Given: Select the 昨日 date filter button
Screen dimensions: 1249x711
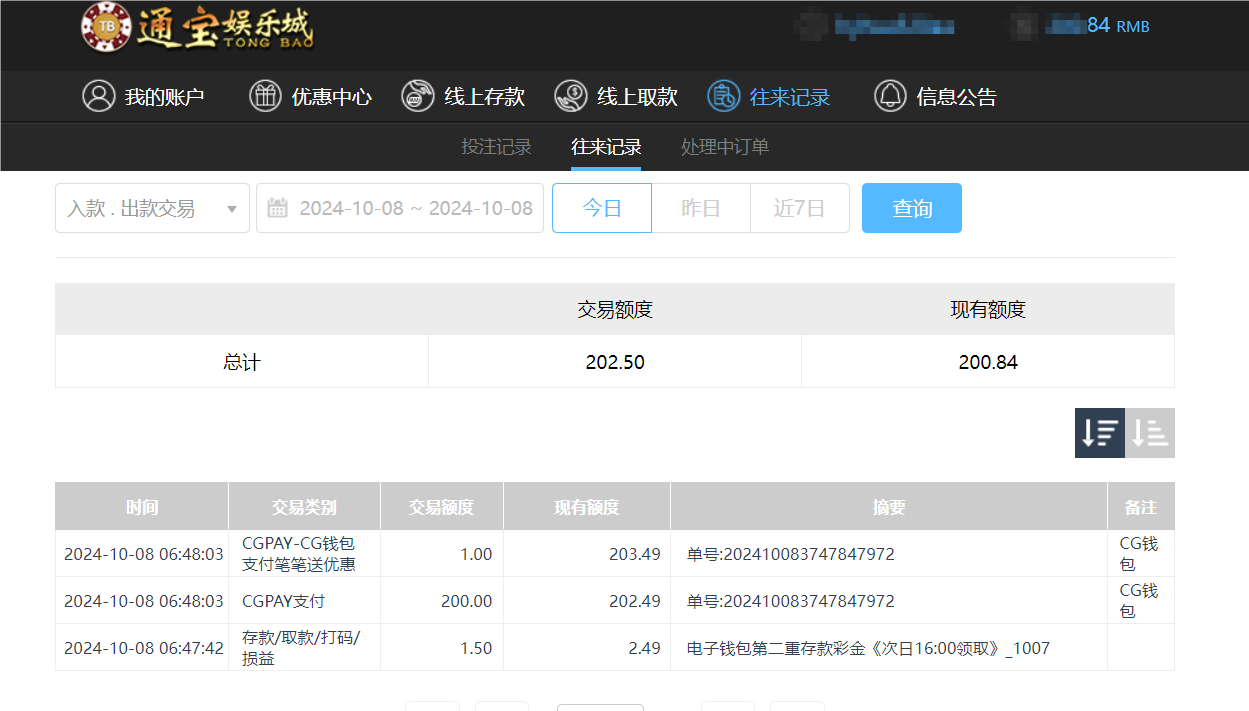Looking at the screenshot, I should coord(700,208).
